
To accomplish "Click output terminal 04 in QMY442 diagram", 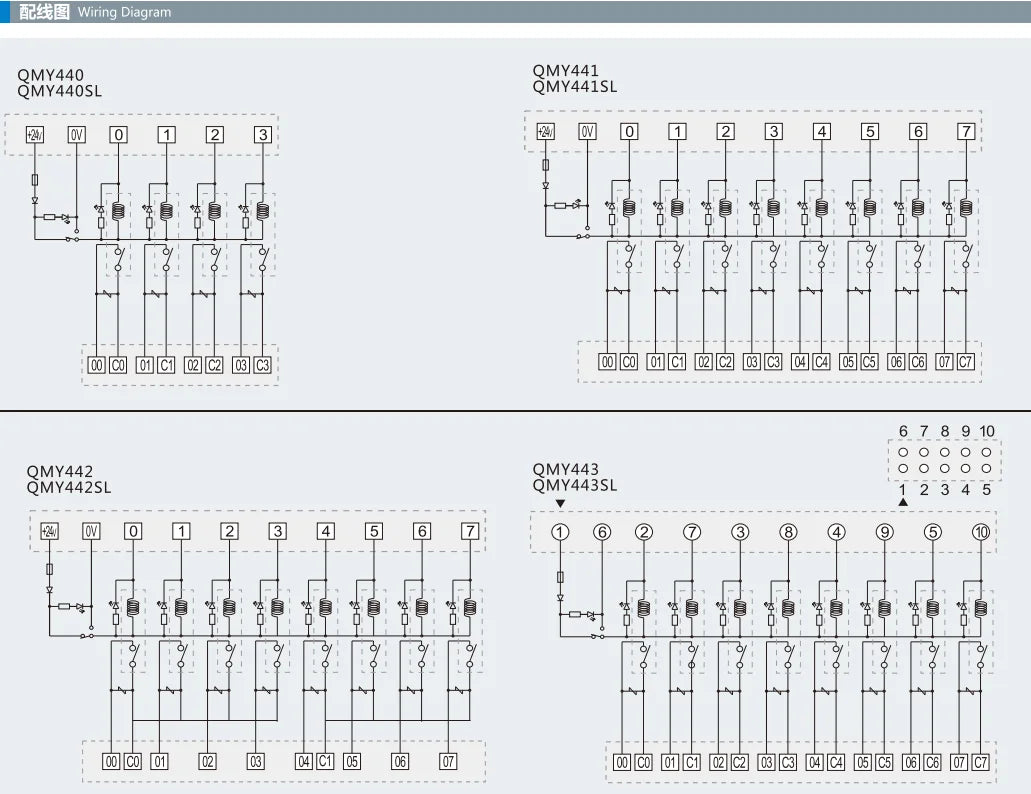I will (x=304, y=762).
